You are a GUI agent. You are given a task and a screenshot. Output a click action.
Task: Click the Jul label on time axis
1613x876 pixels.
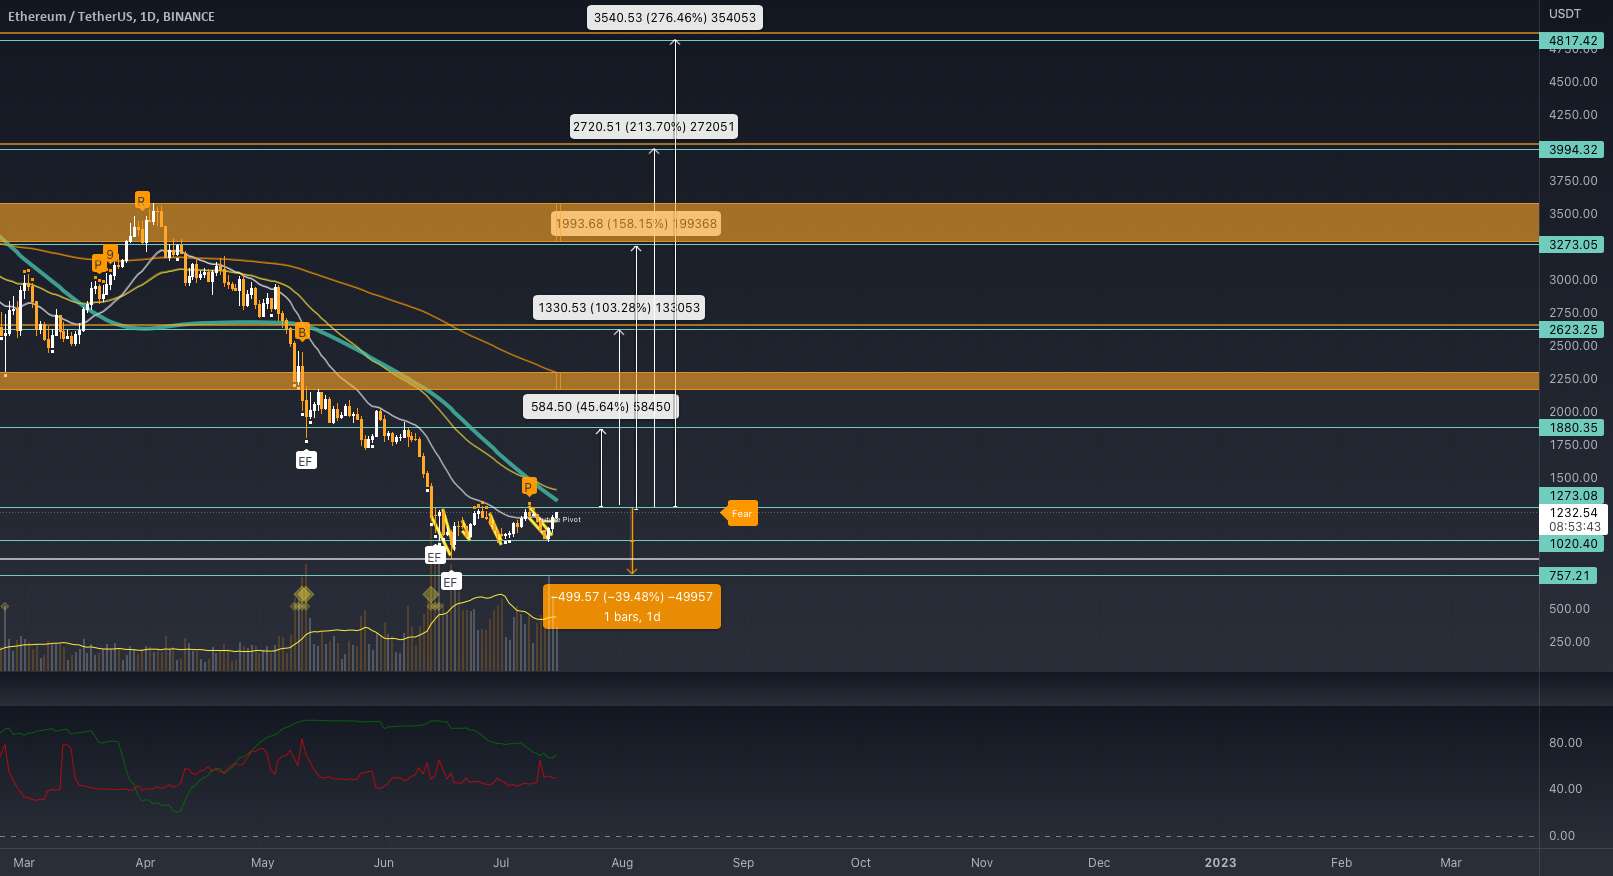pos(501,862)
